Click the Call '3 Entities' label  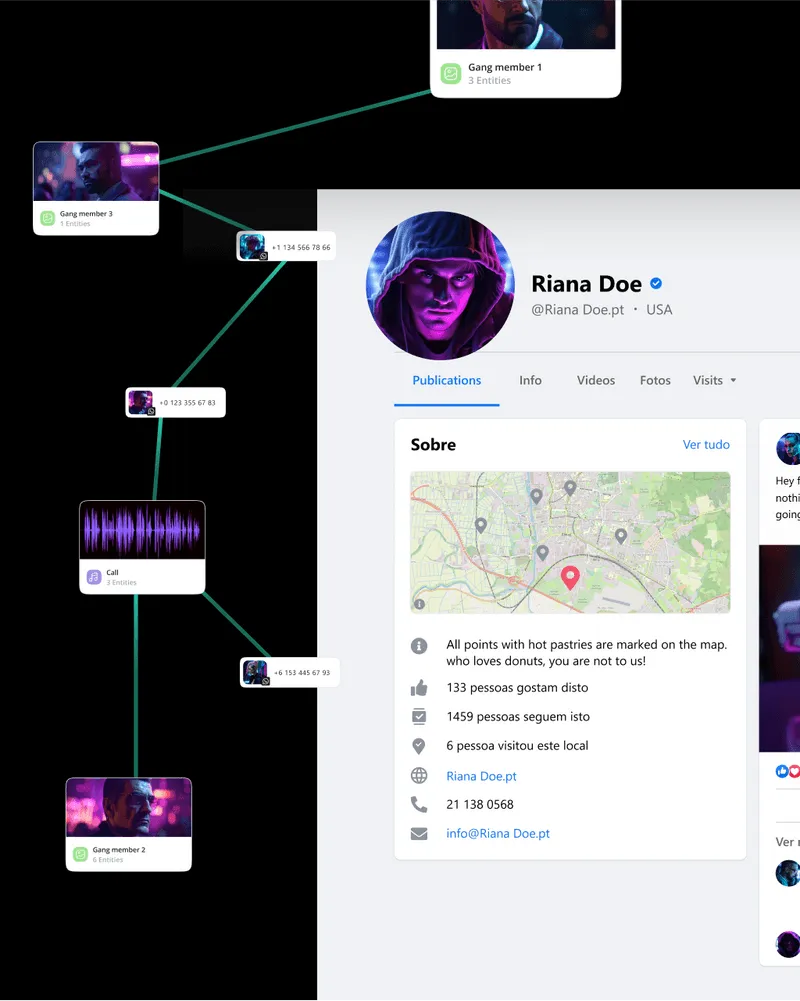[x=121, y=582]
